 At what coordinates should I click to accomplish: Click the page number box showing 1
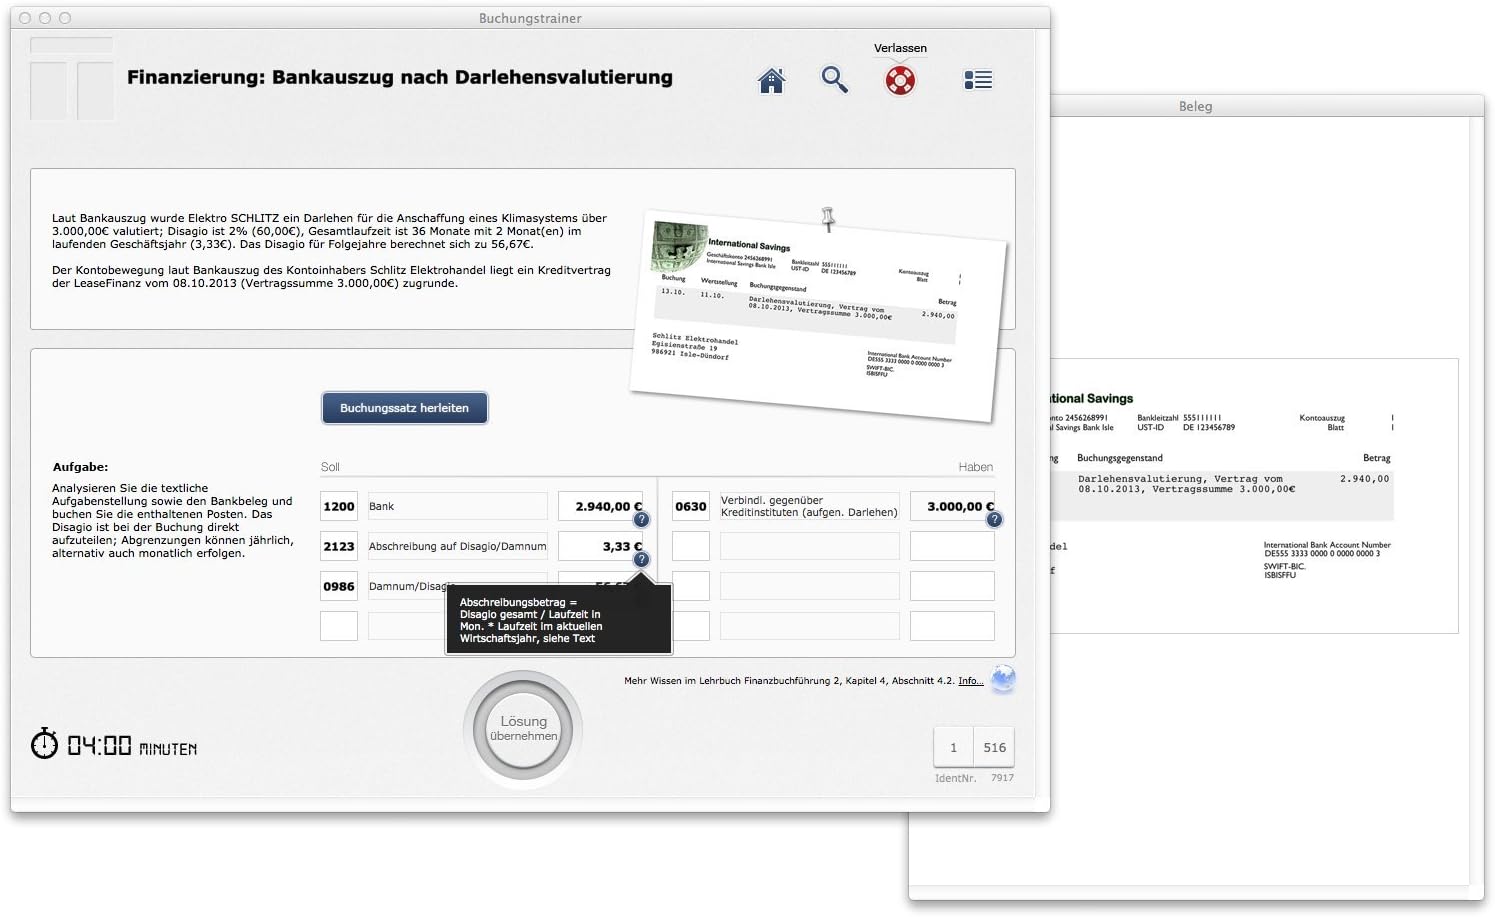click(x=952, y=747)
